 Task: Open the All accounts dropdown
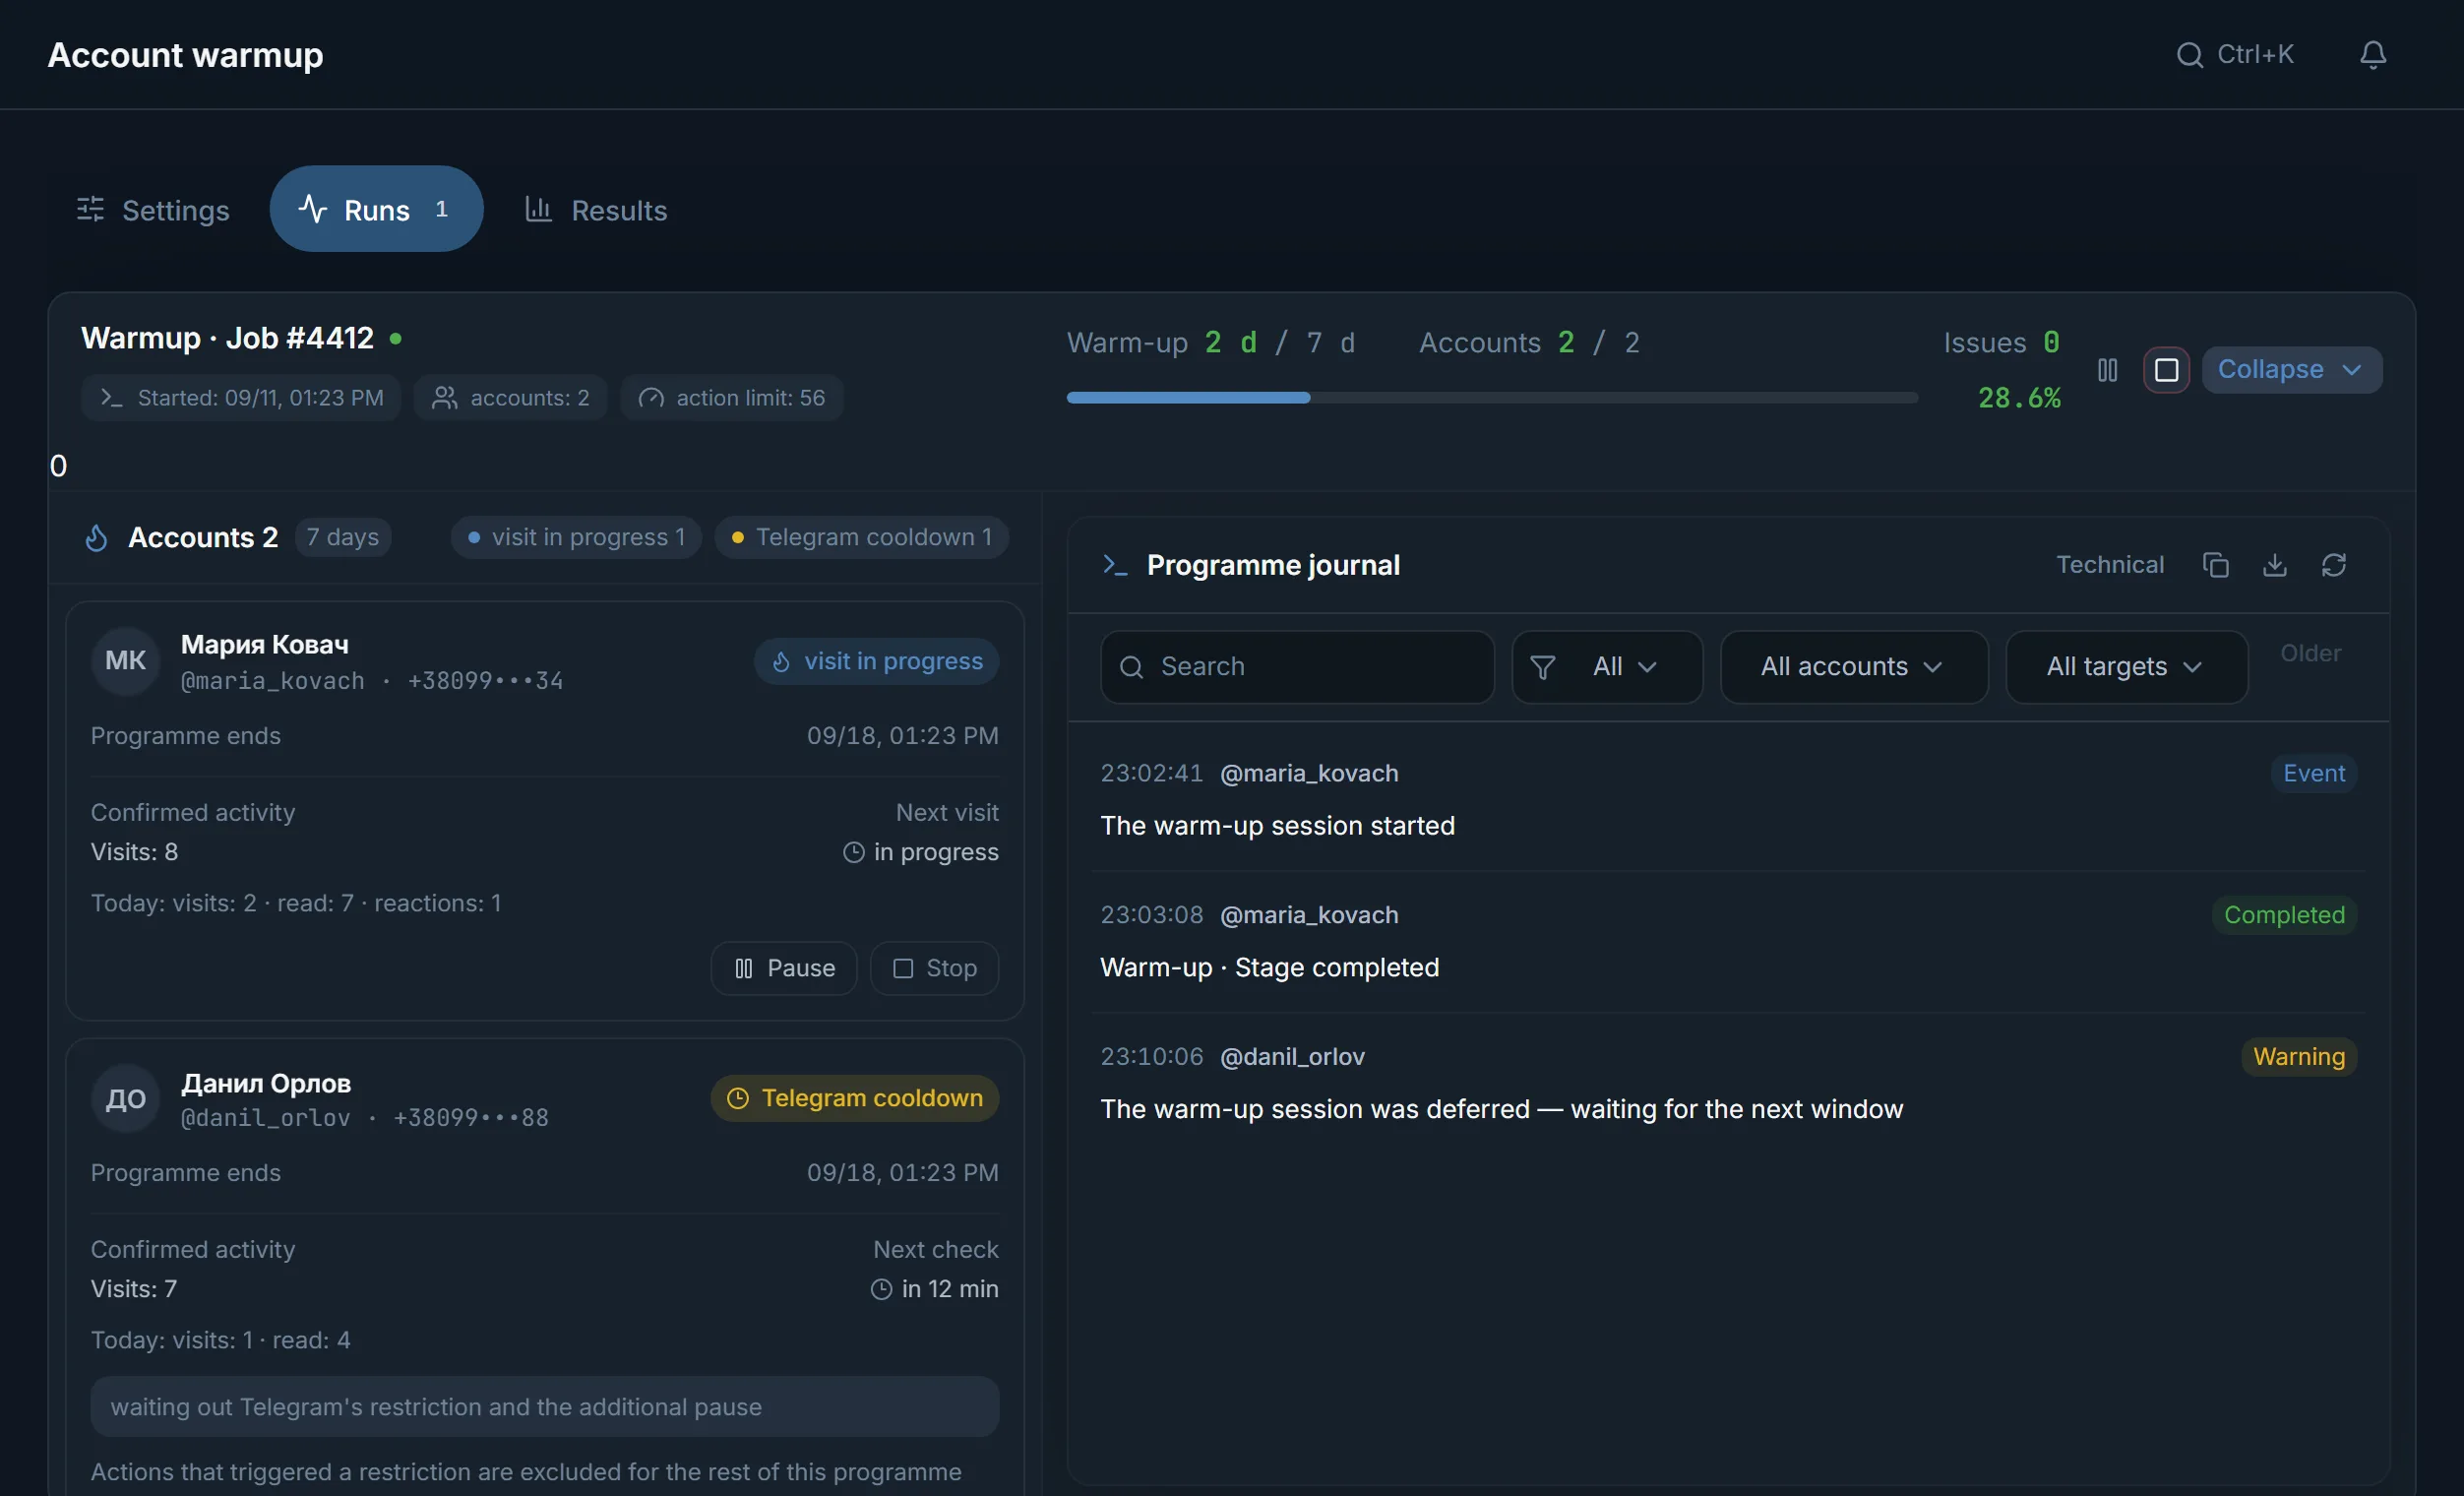coord(1853,667)
